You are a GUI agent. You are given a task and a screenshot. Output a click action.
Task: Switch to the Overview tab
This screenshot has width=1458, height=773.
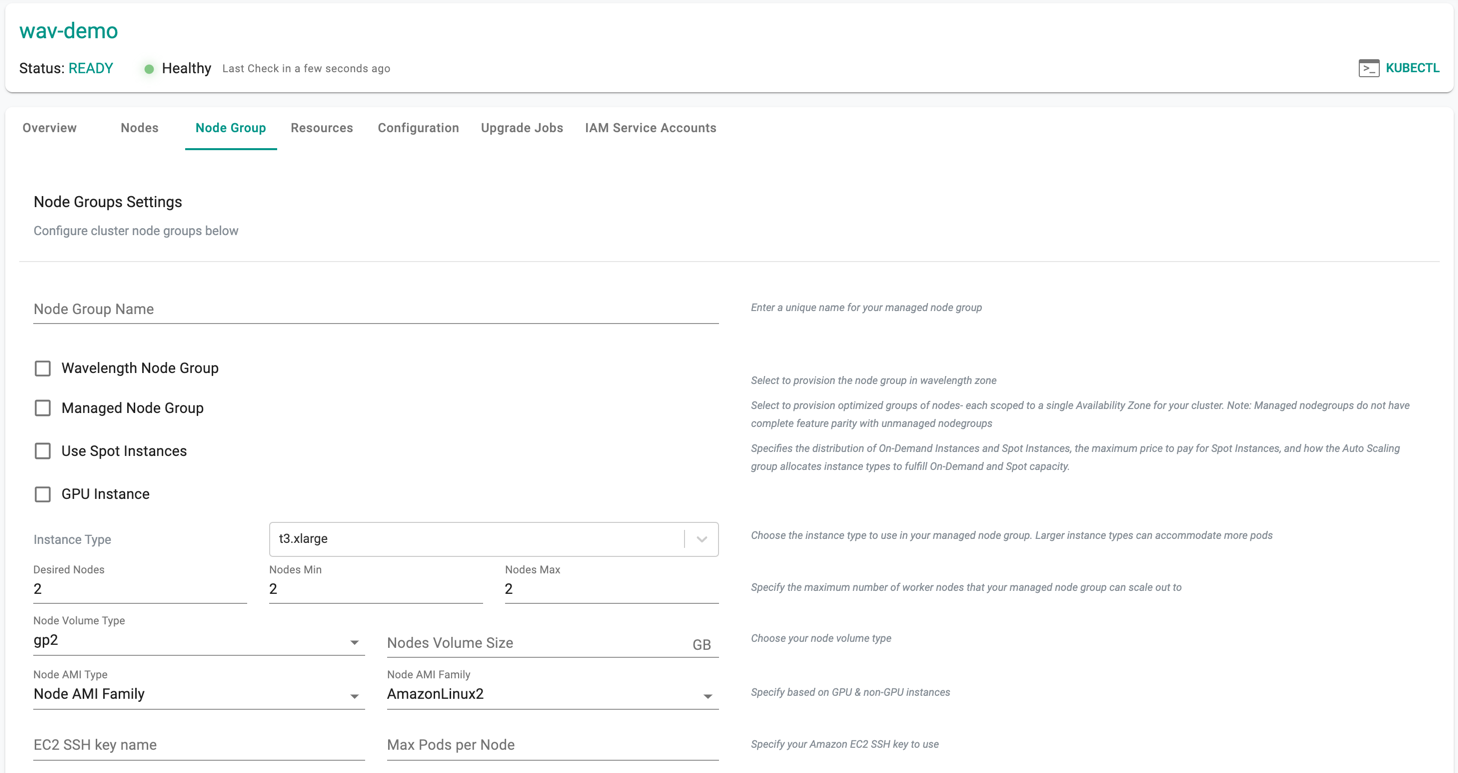pyautogui.click(x=50, y=128)
